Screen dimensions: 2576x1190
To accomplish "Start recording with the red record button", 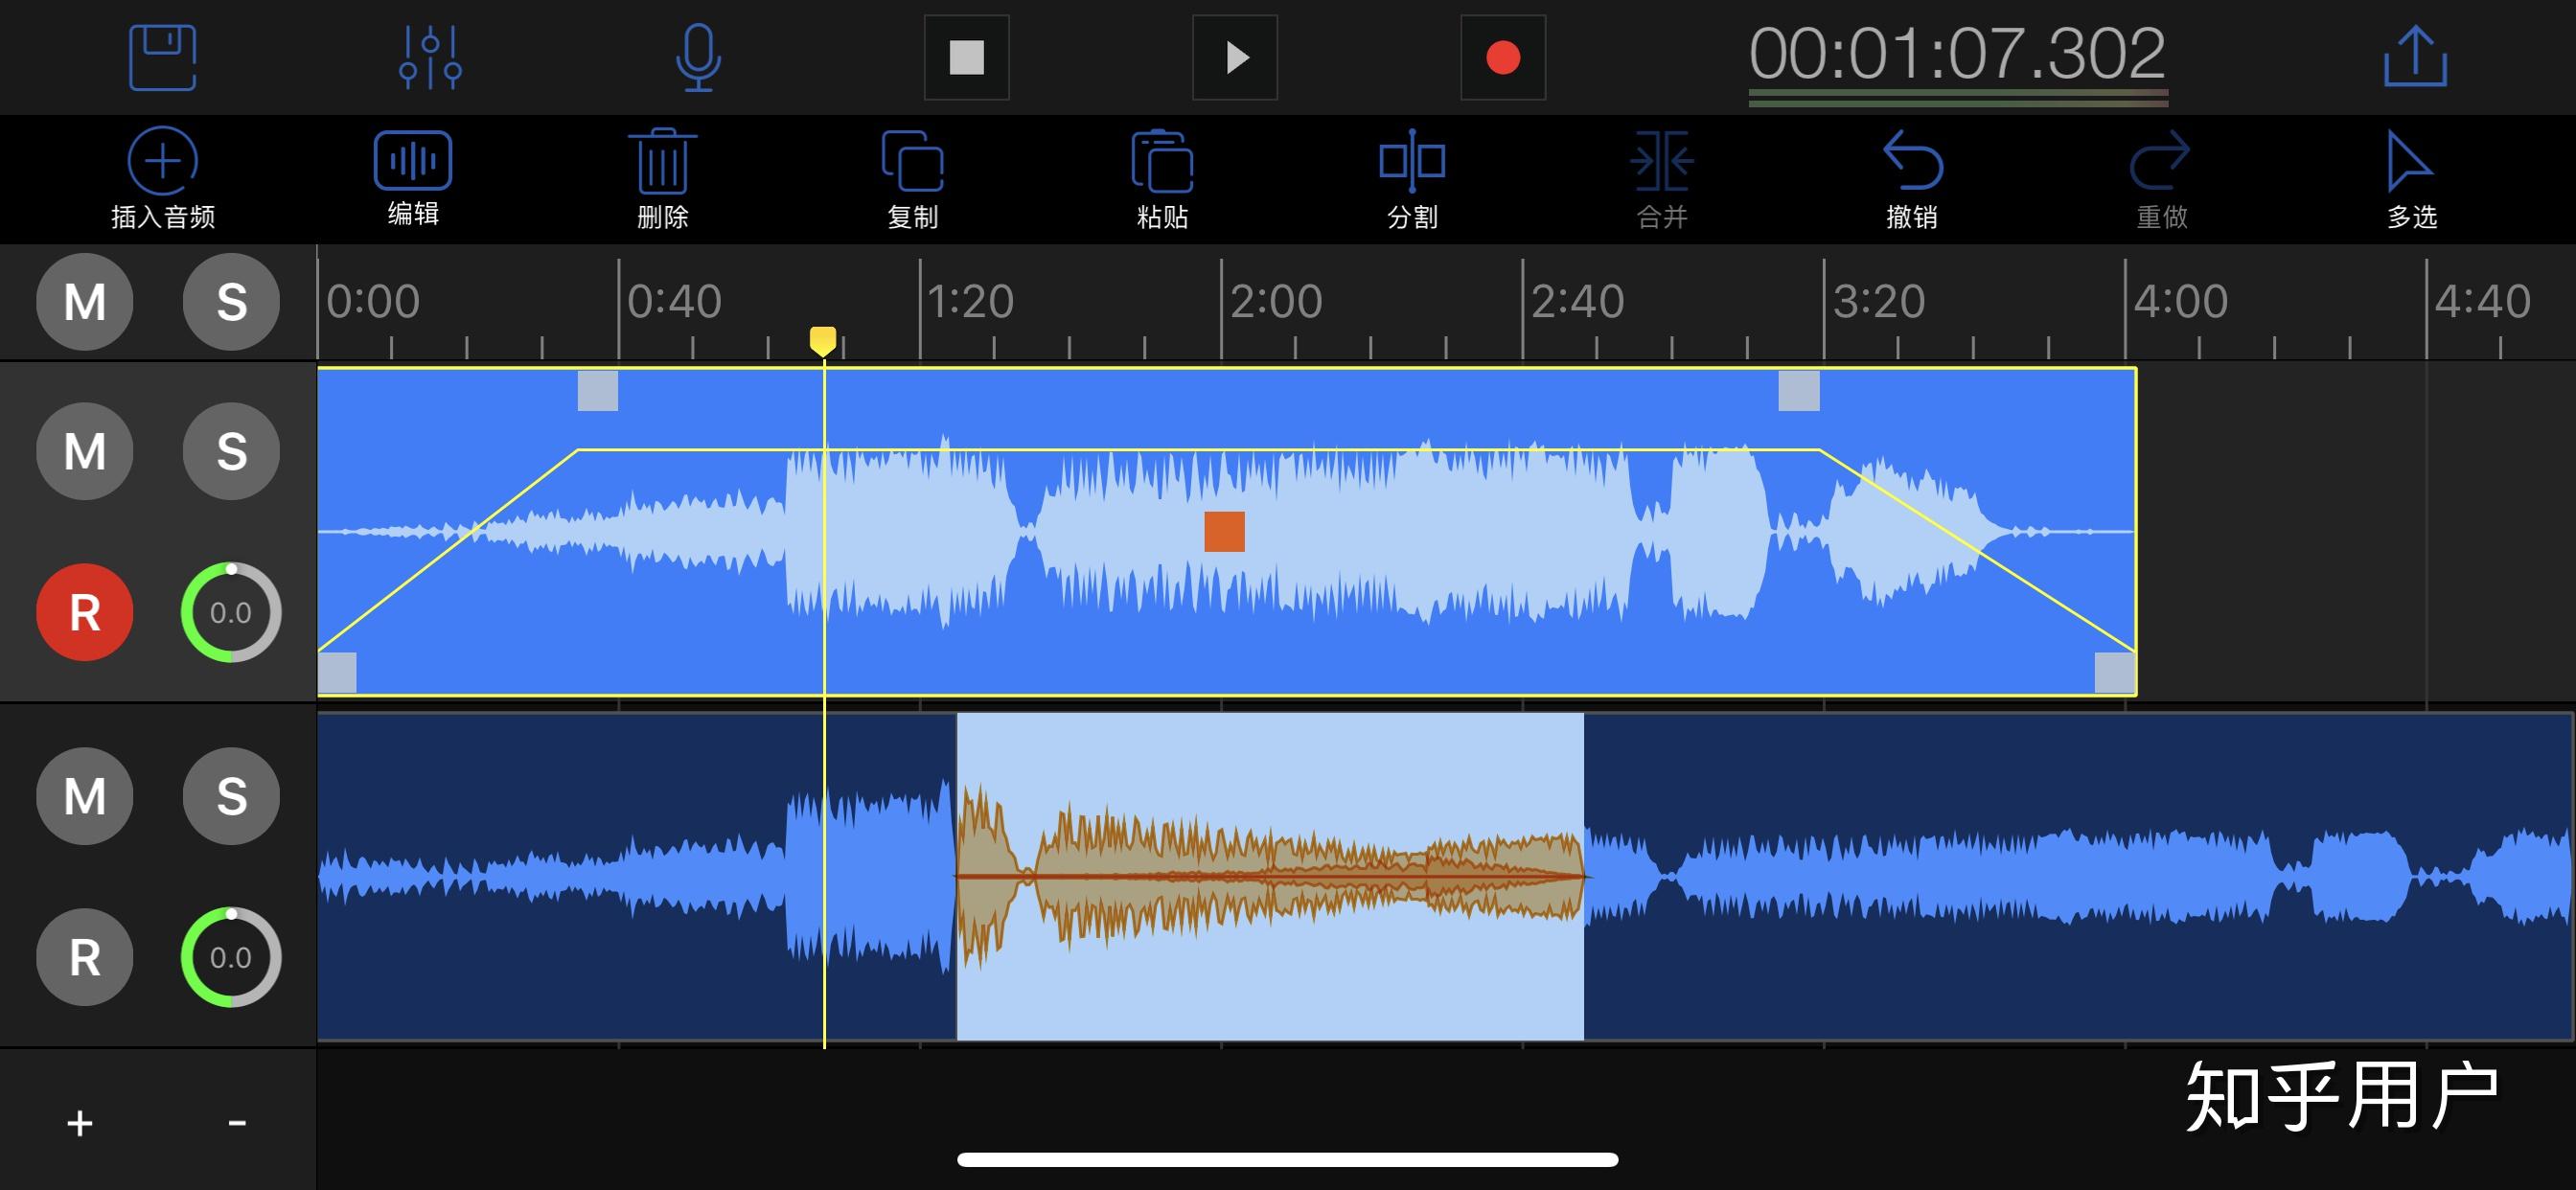I will point(1503,58).
